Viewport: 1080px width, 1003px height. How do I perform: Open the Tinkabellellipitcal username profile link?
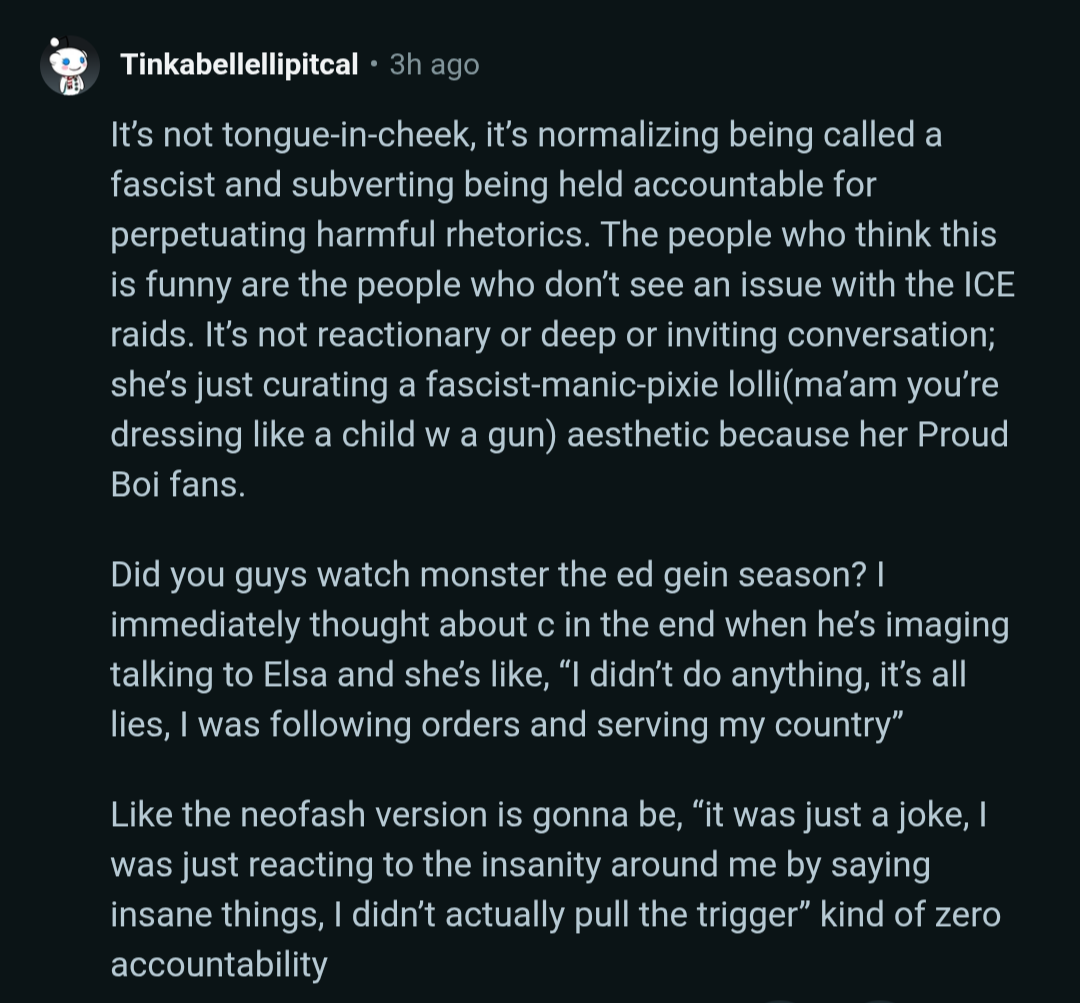[x=238, y=65]
